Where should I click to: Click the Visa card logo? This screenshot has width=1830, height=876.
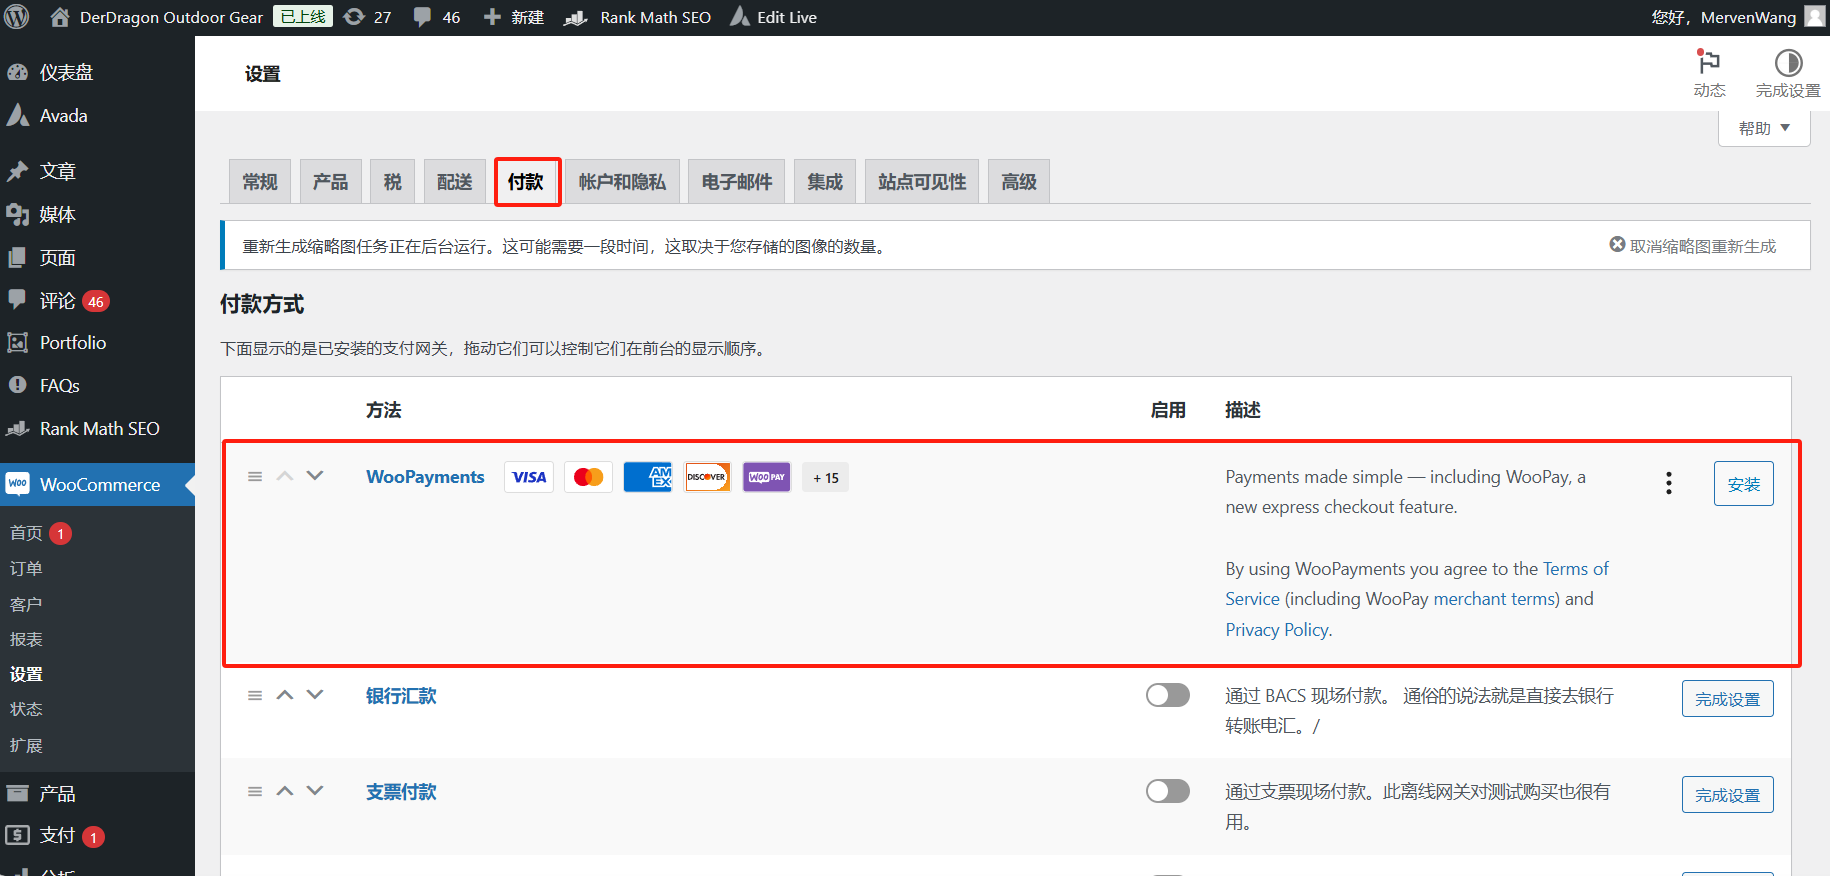(x=529, y=477)
